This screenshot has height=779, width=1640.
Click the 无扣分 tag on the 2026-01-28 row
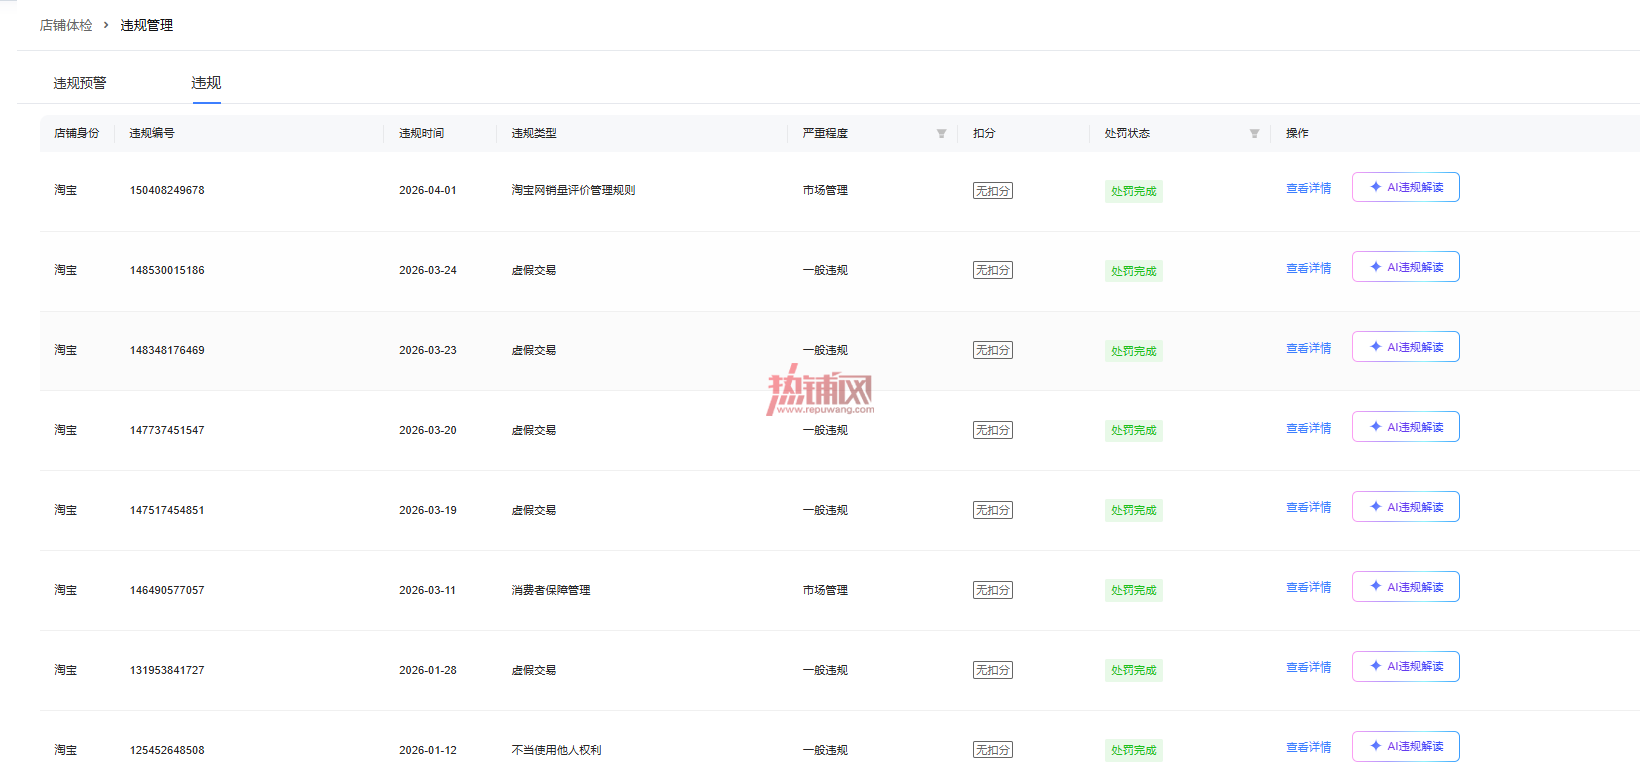click(x=992, y=670)
